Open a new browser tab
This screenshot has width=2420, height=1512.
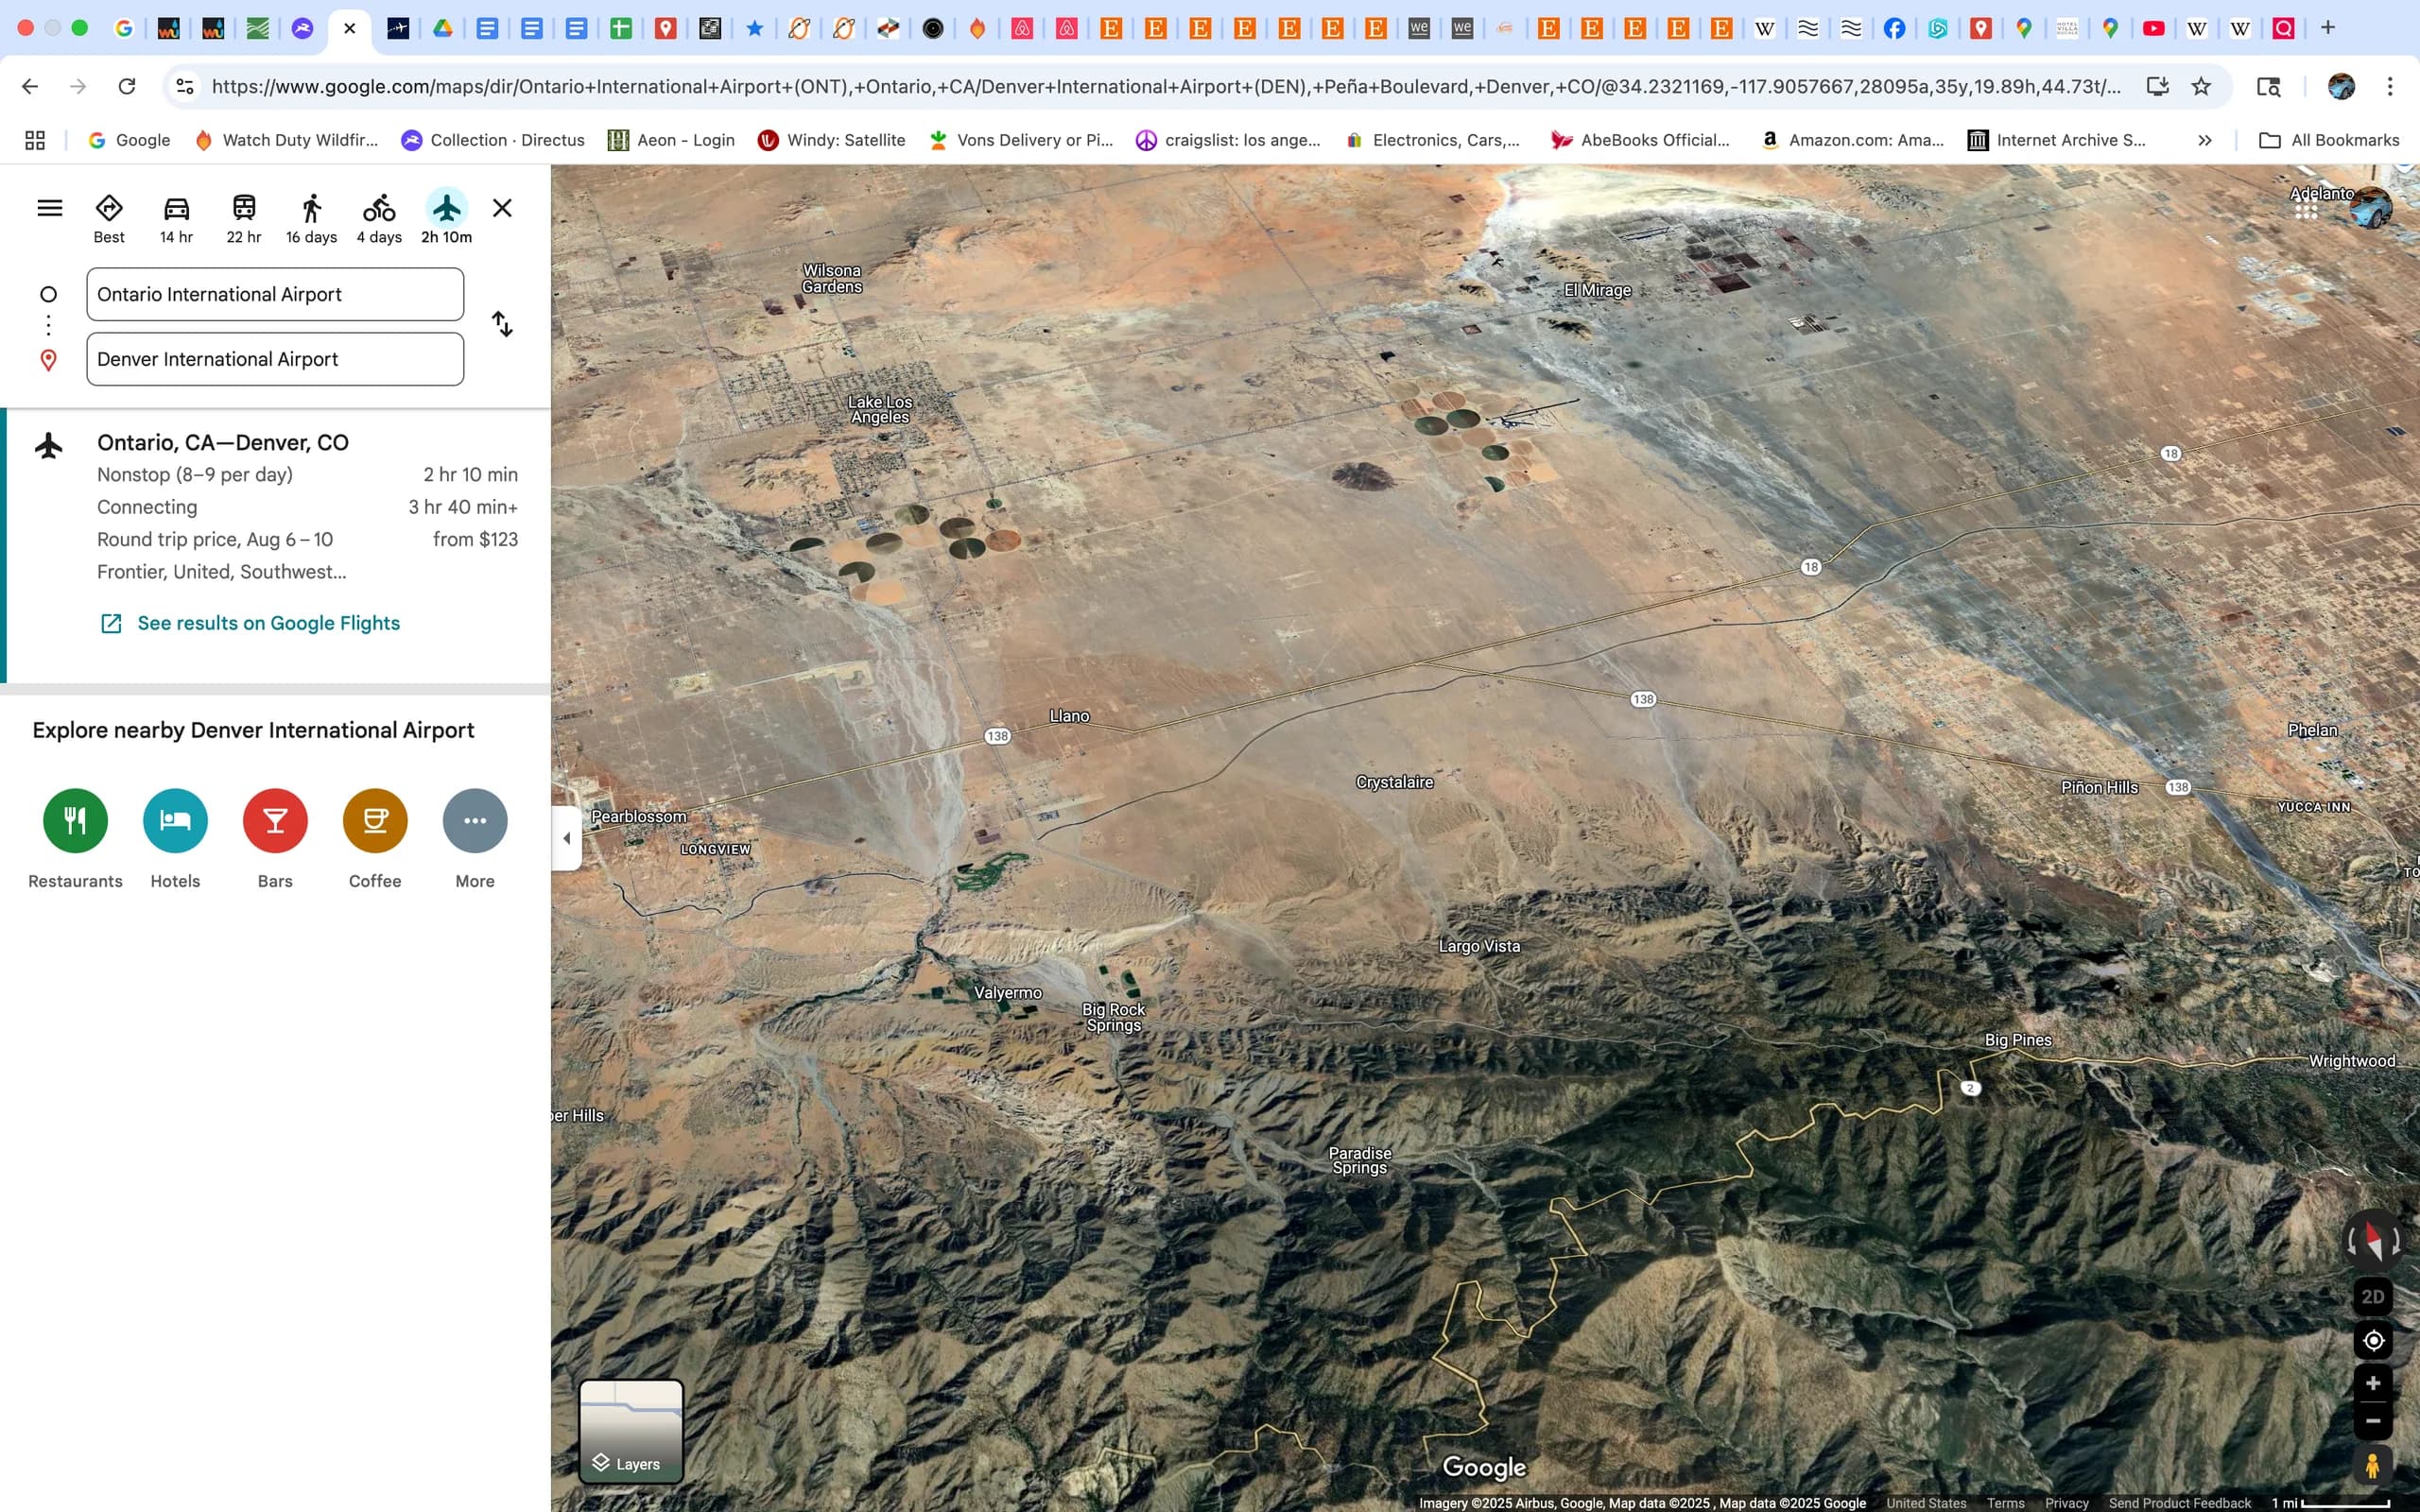click(x=2328, y=28)
